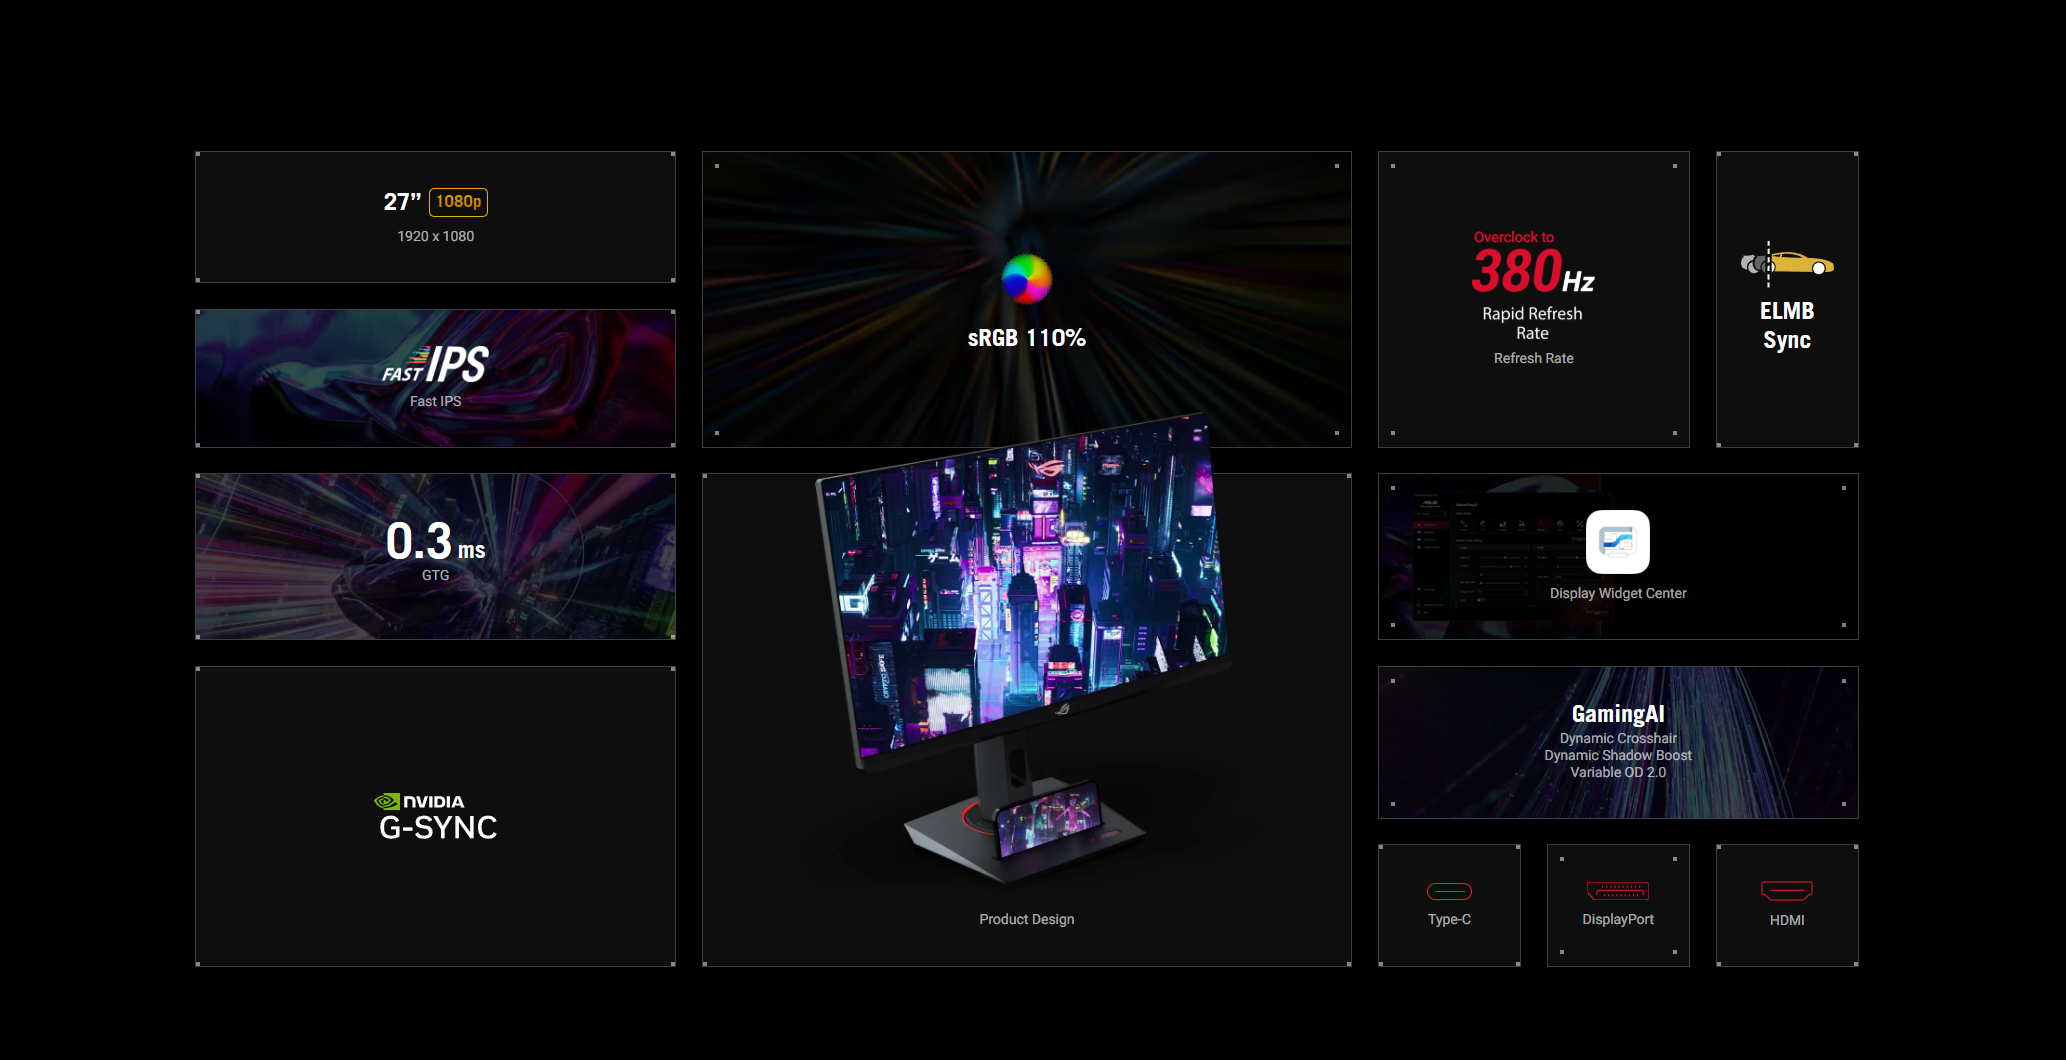Click the HDMI connector icon
Screen dimensions: 2066x1060
click(1786, 890)
